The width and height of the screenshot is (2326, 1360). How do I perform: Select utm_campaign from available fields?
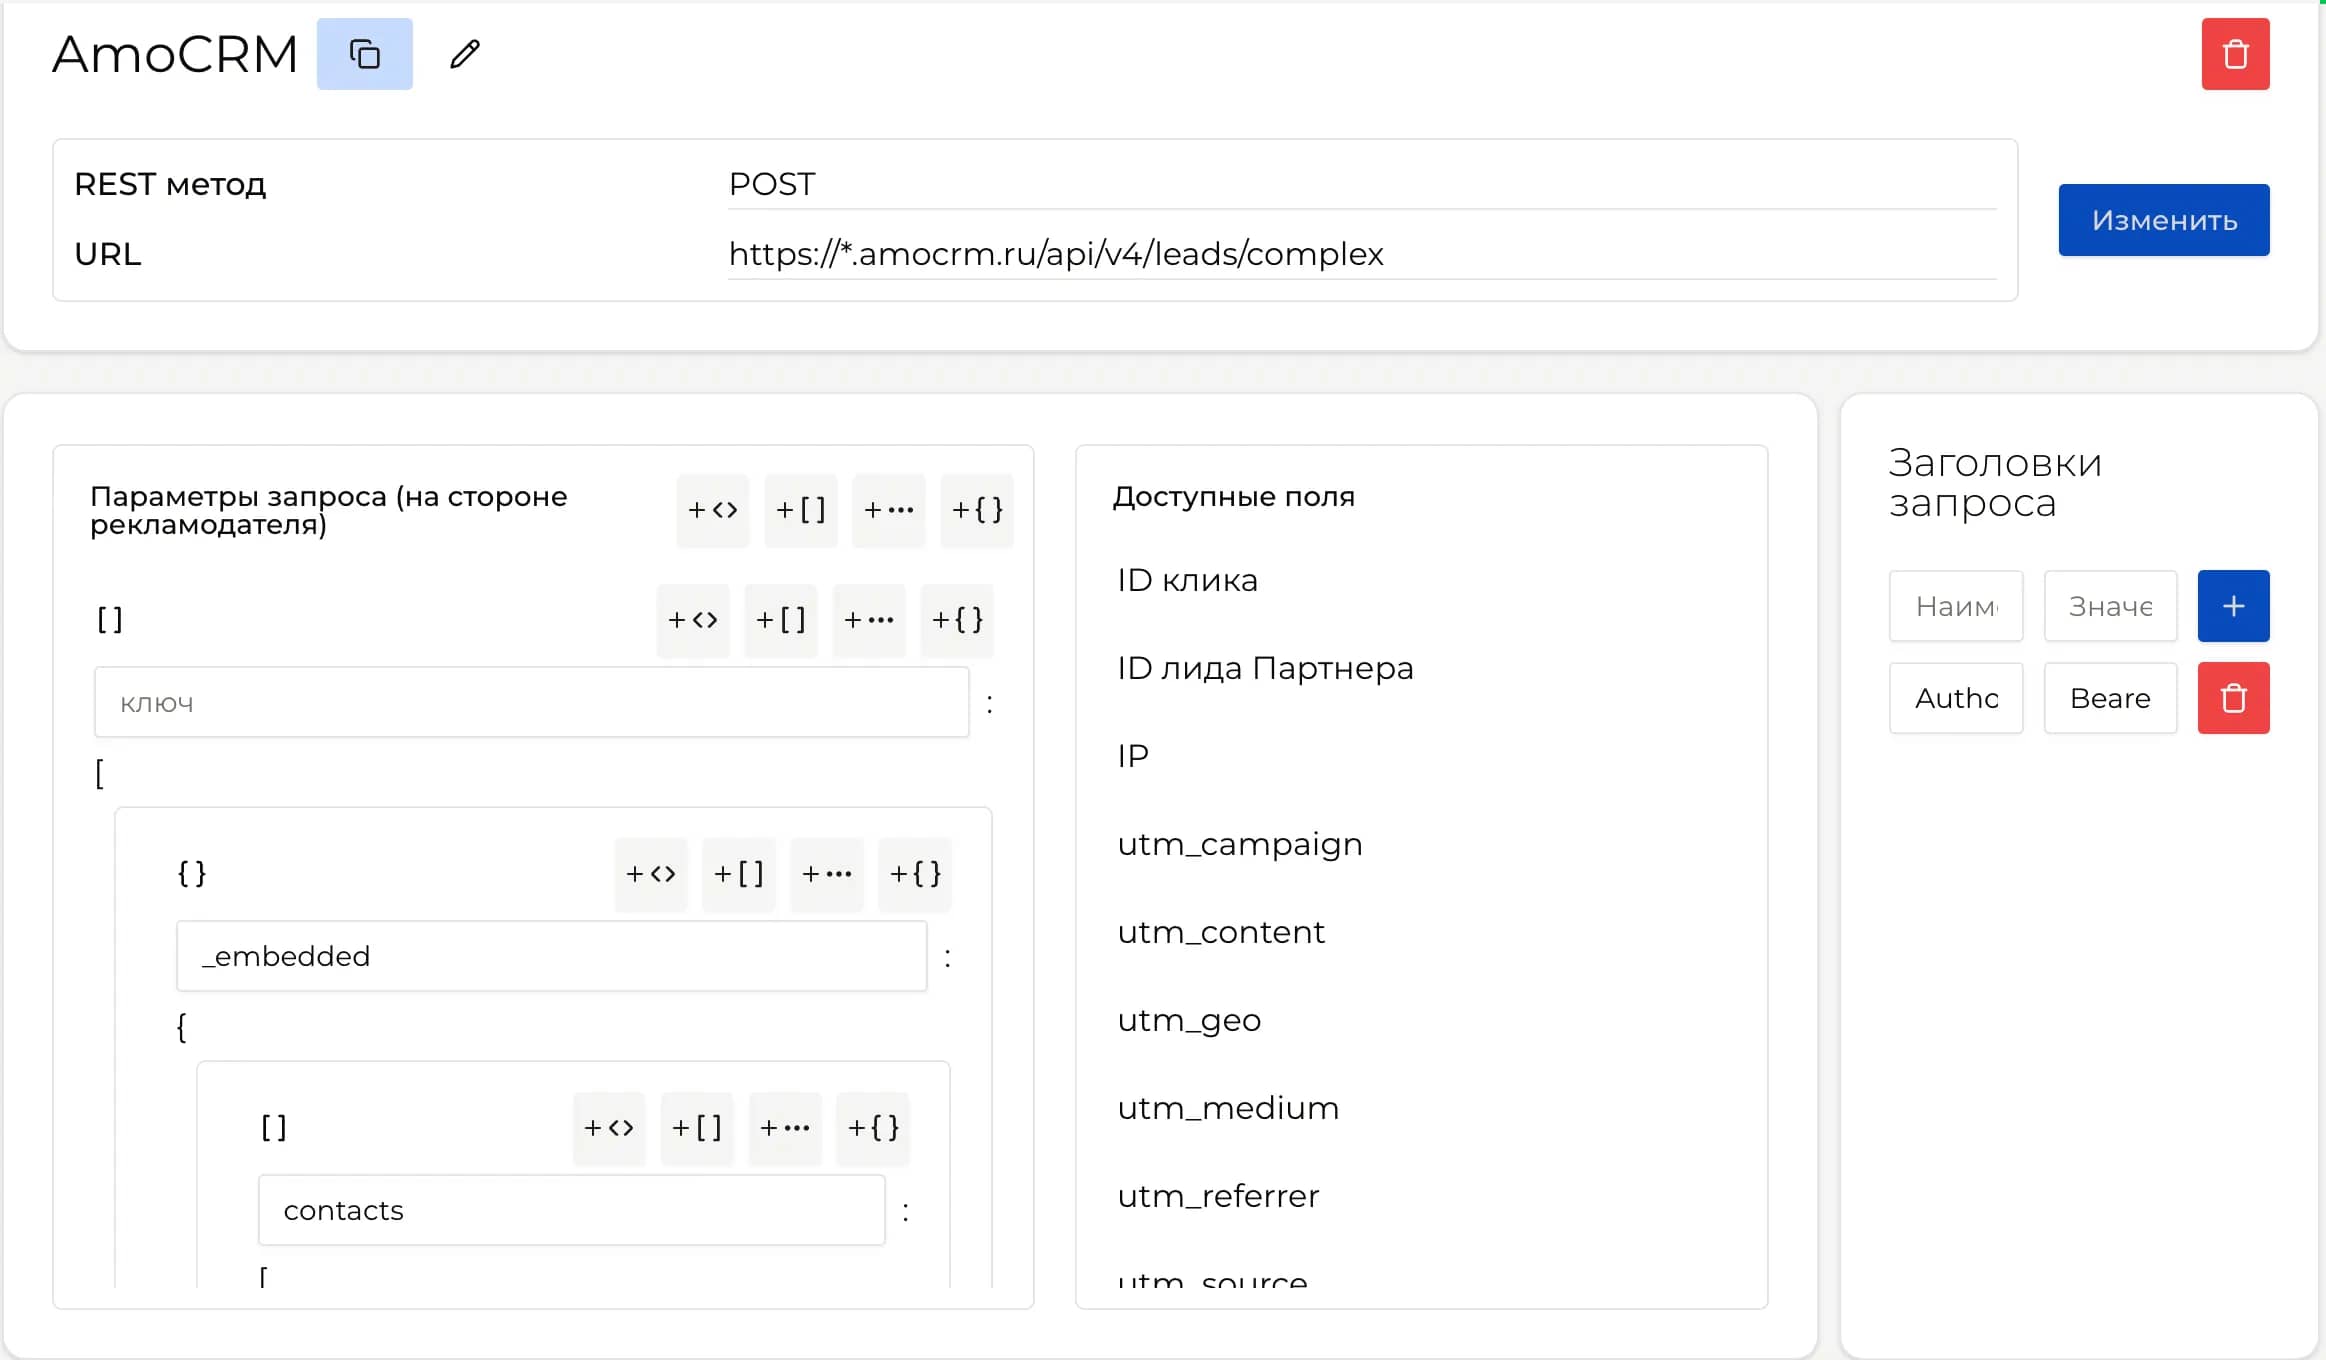(1239, 843)
